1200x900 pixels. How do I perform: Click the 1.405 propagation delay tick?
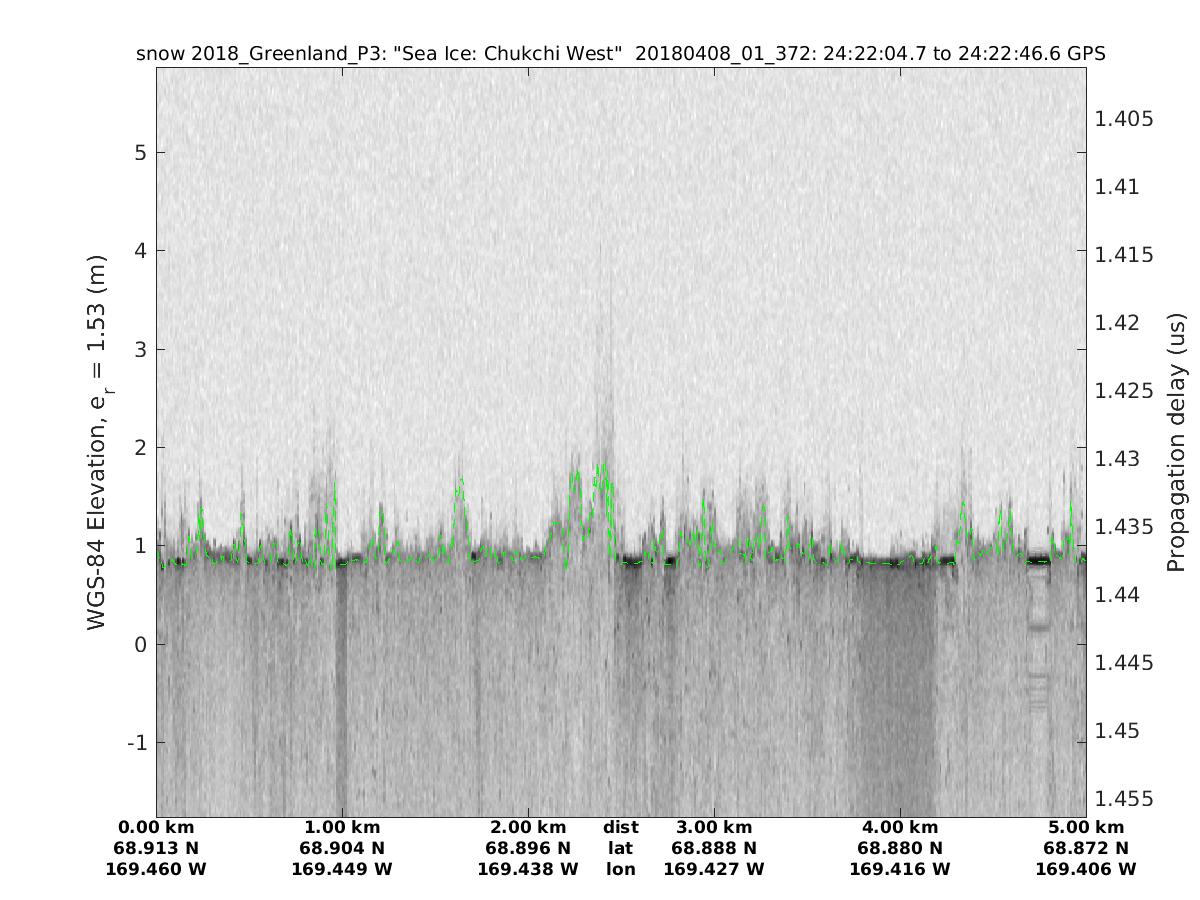coord(1125,119)
